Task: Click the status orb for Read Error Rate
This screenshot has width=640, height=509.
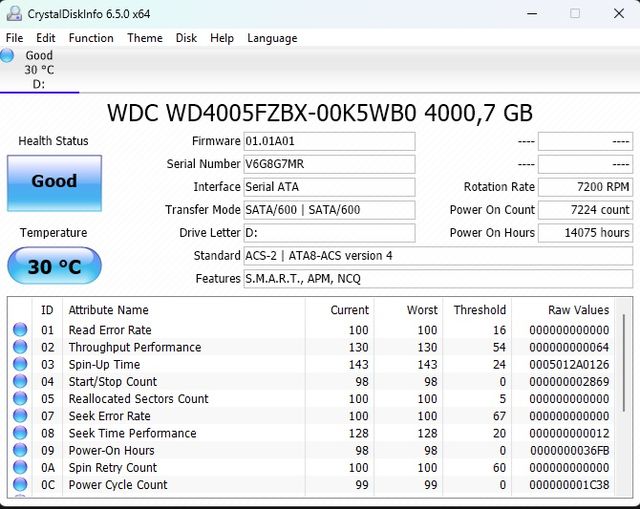Action: tap(20, 329)
